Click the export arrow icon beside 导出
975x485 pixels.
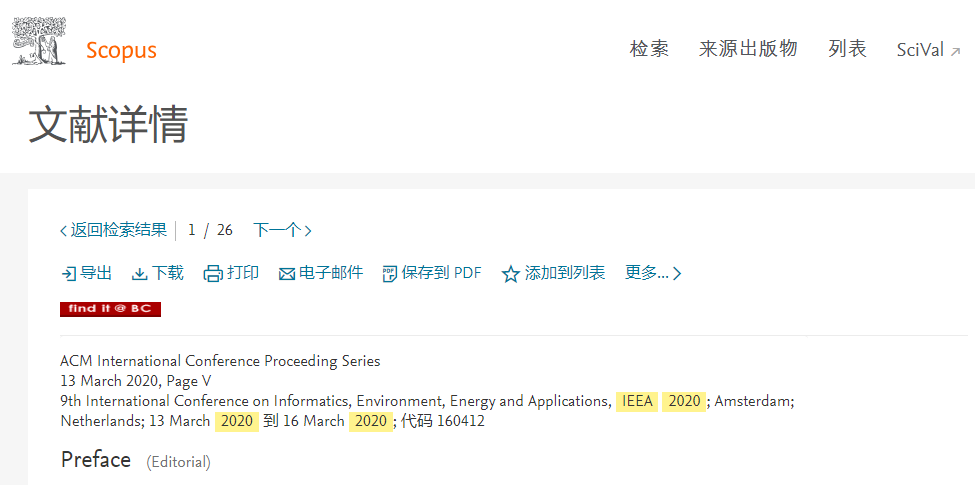click(68, 274)
